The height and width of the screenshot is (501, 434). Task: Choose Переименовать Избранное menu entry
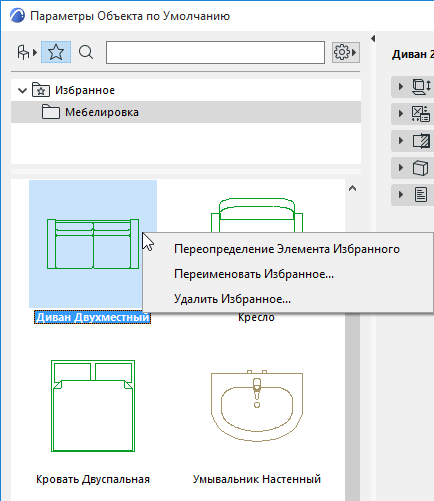pyautogui.click(x=254, y=274)
